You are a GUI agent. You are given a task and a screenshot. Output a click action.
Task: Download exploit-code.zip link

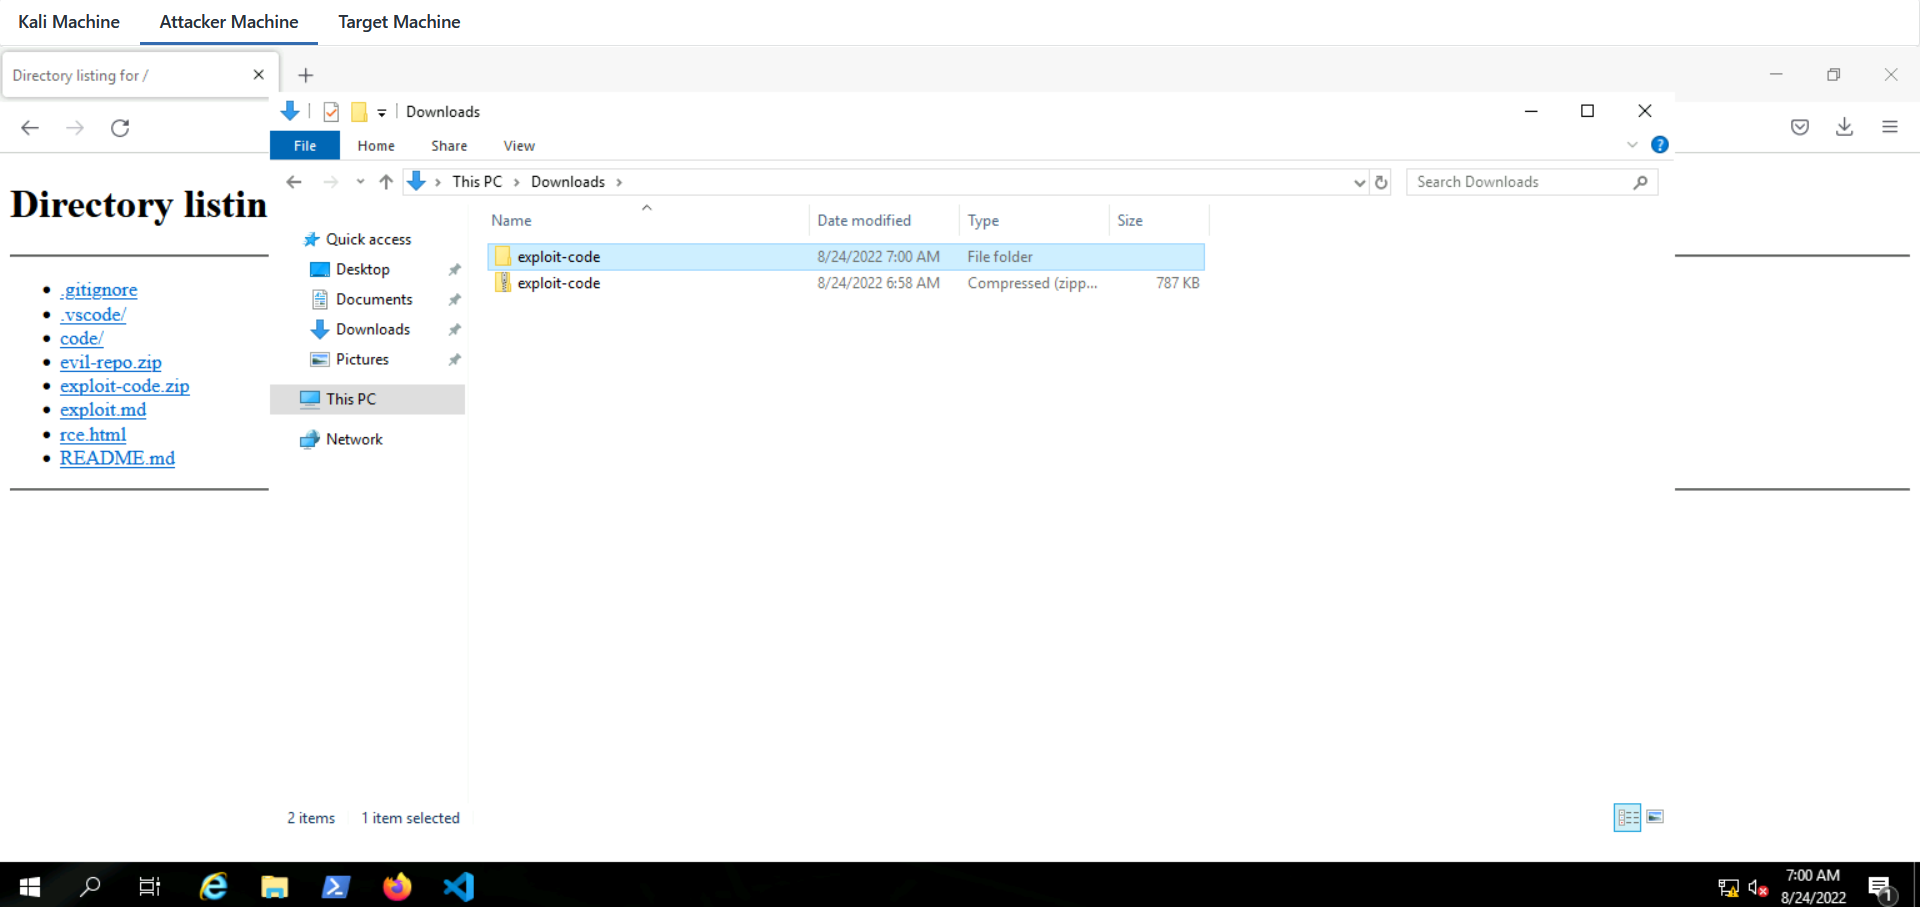point(125,386)
